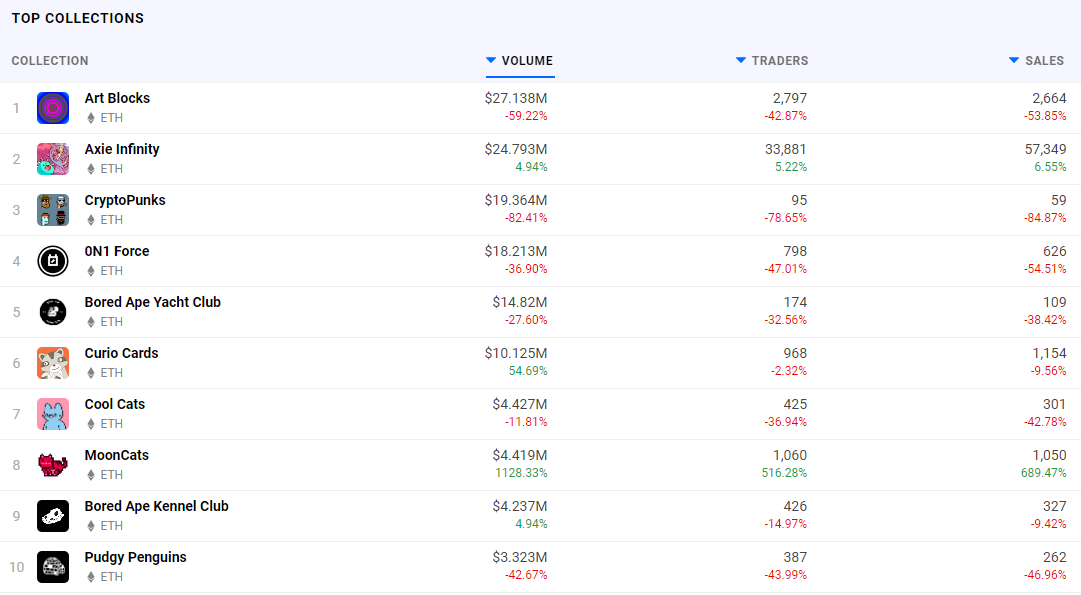Image resolution: width=1081 pixels, height=595 pixels.
Task: Click the Ethereum icon under MoonCats
Action: coord(90,475)
